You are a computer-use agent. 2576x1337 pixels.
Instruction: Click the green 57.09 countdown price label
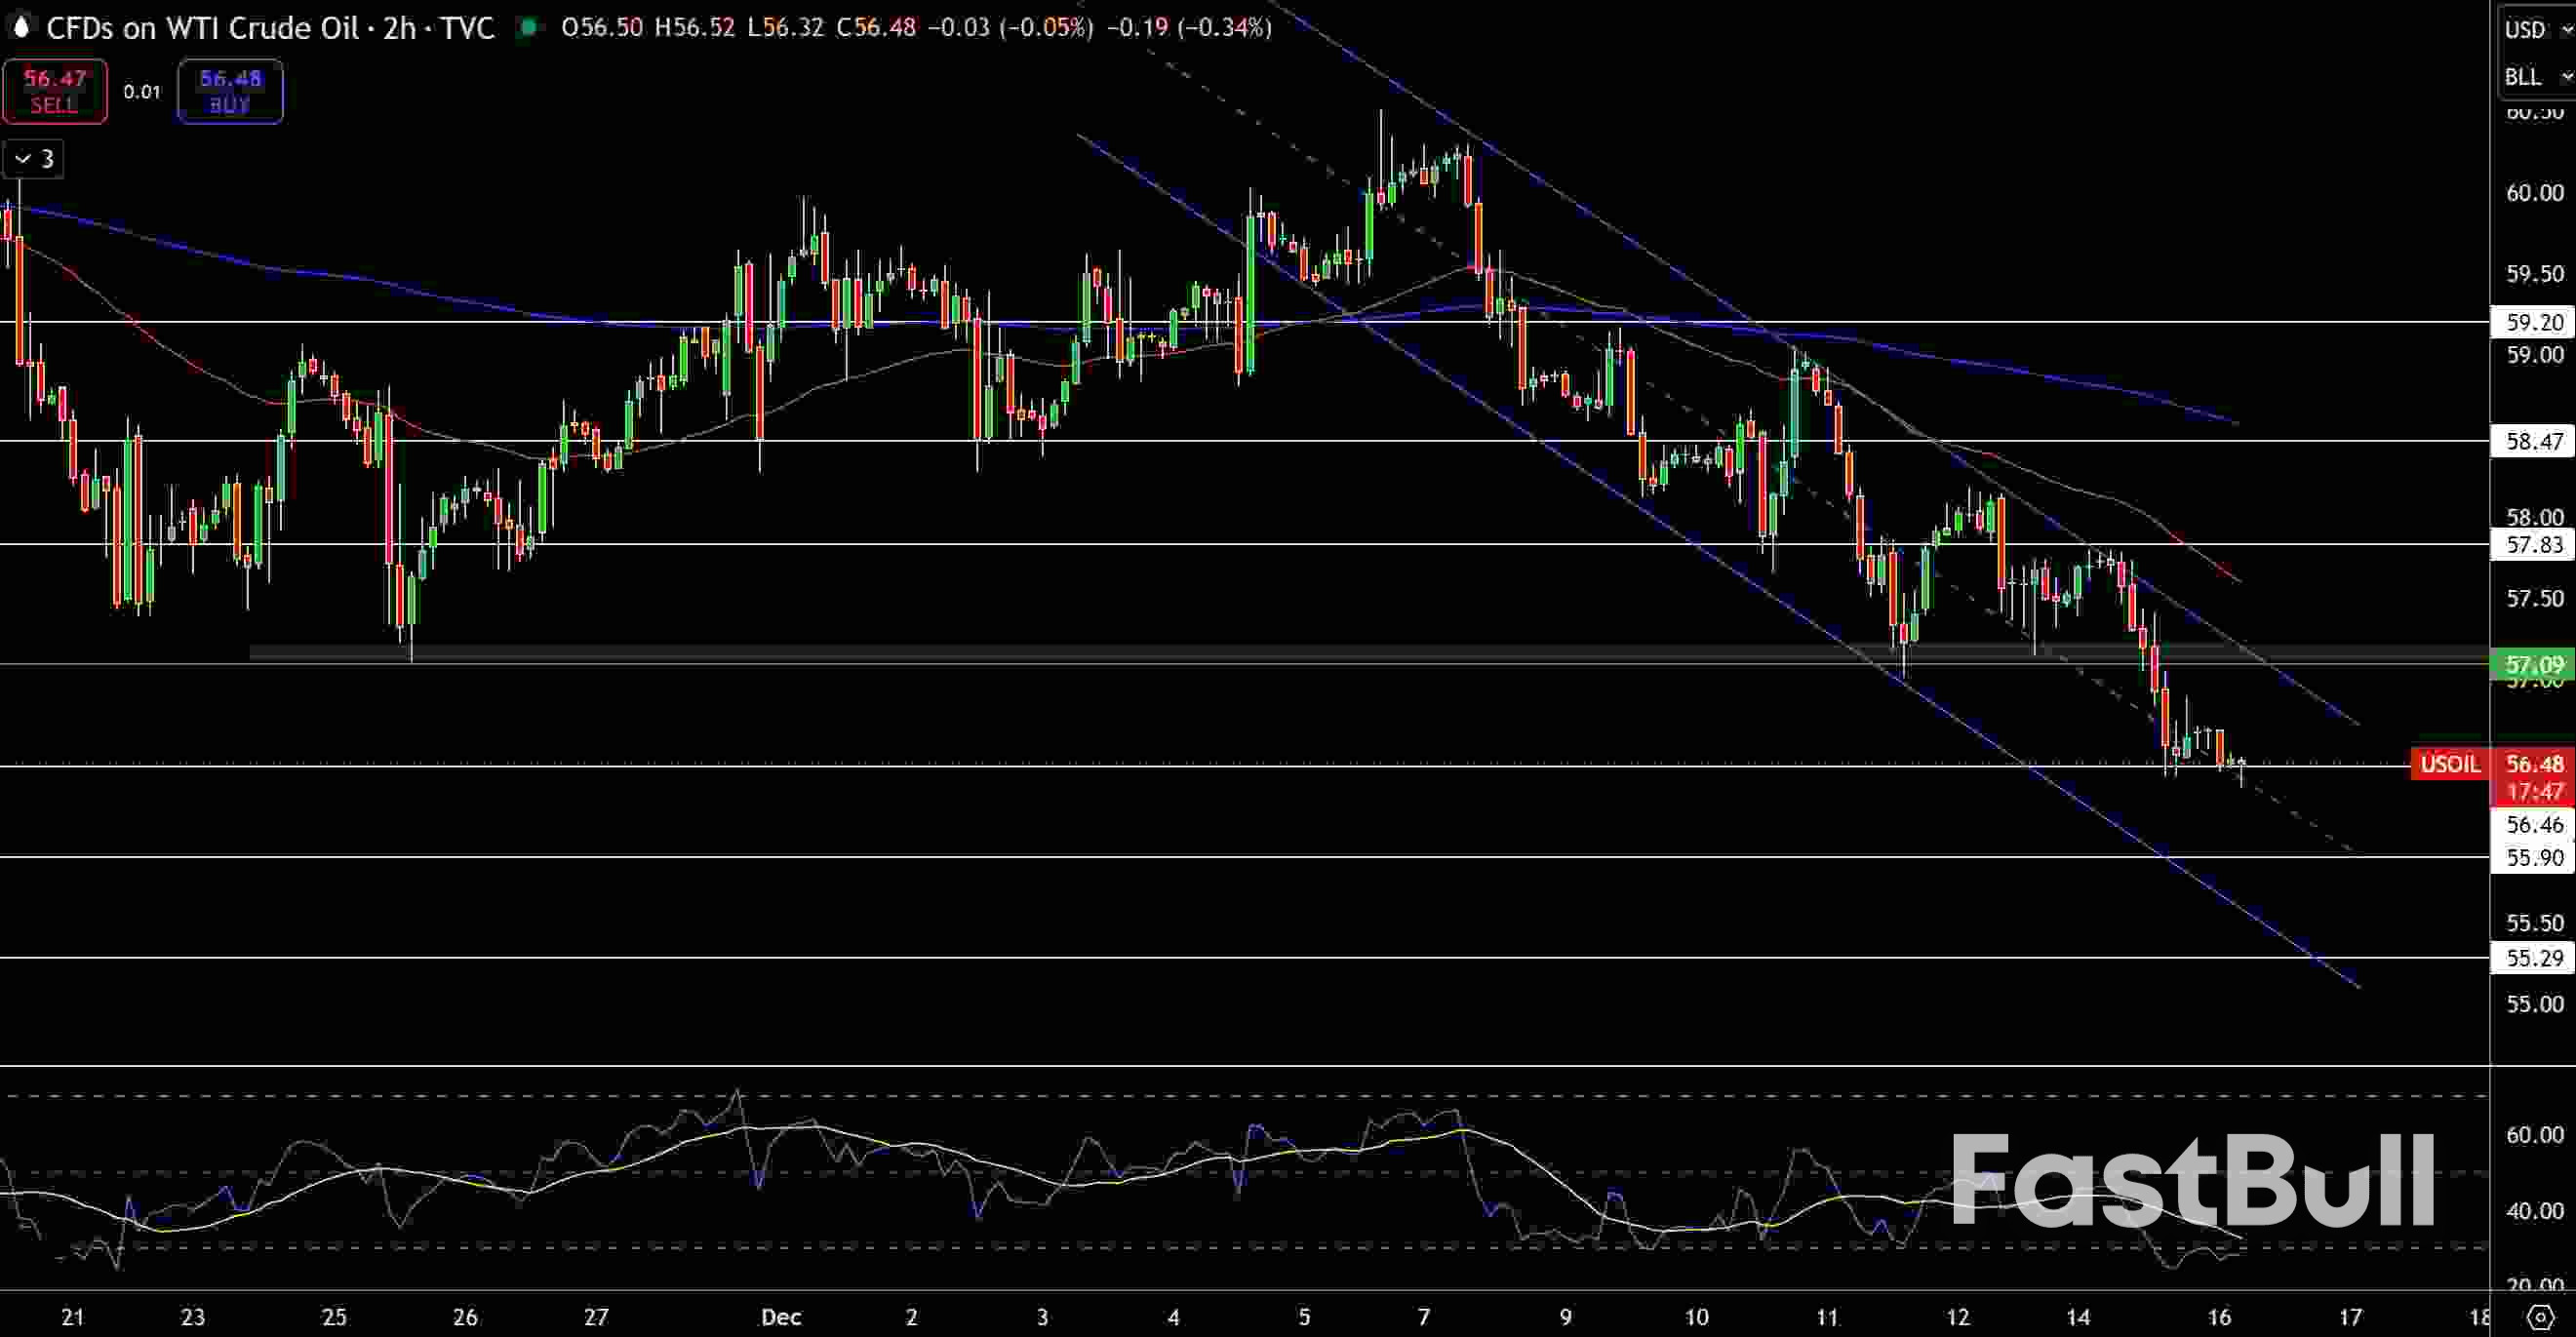click(2535, 664)
